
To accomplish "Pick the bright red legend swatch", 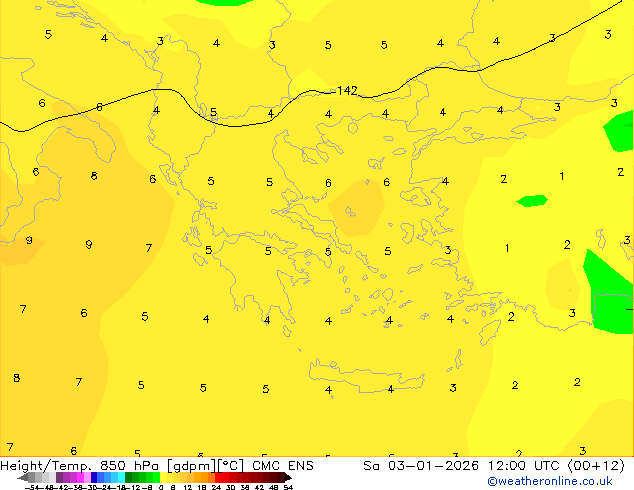I will tap(218, 477).
